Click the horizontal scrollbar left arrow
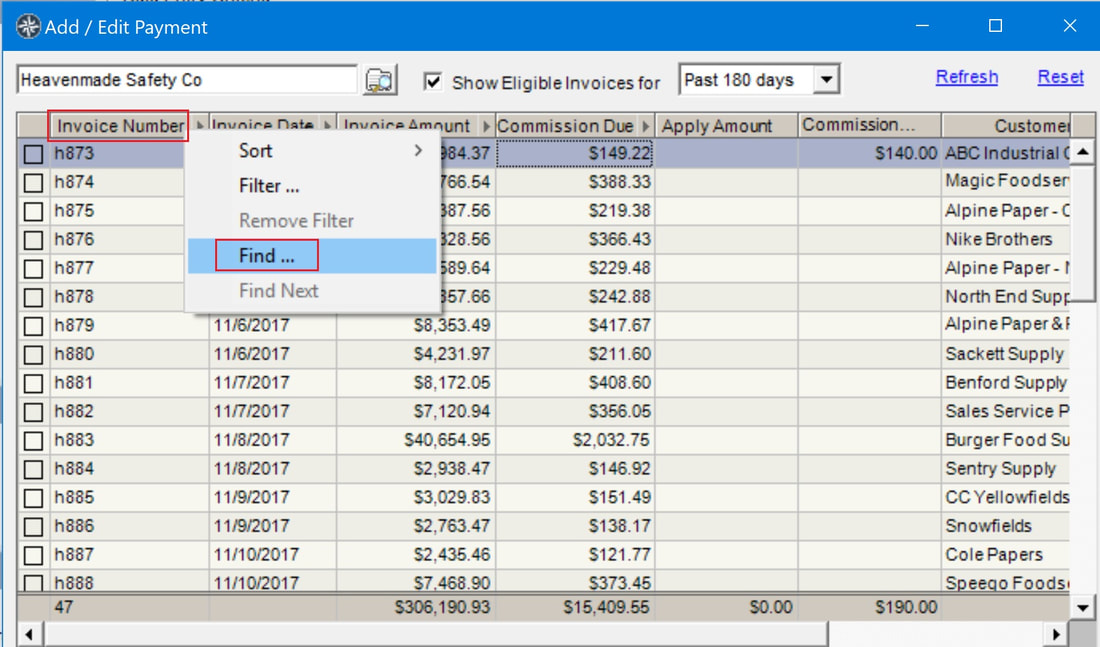Viewport: 1100px width, 647px height. [x=29, y=634]
